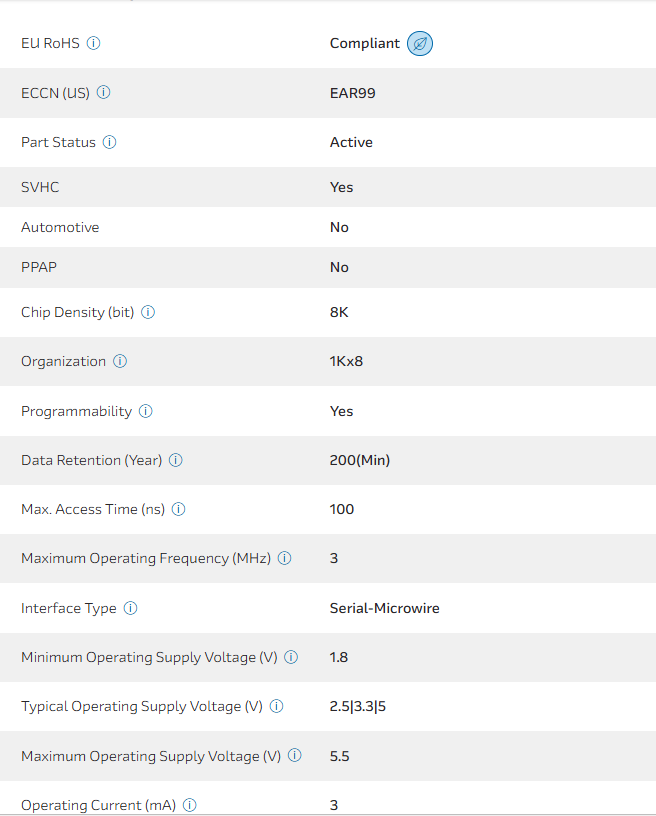The height and width of the screenshot is (816, 656).
Task: Open the Operating Current (mA) info icon
Action: pos(190,805)
